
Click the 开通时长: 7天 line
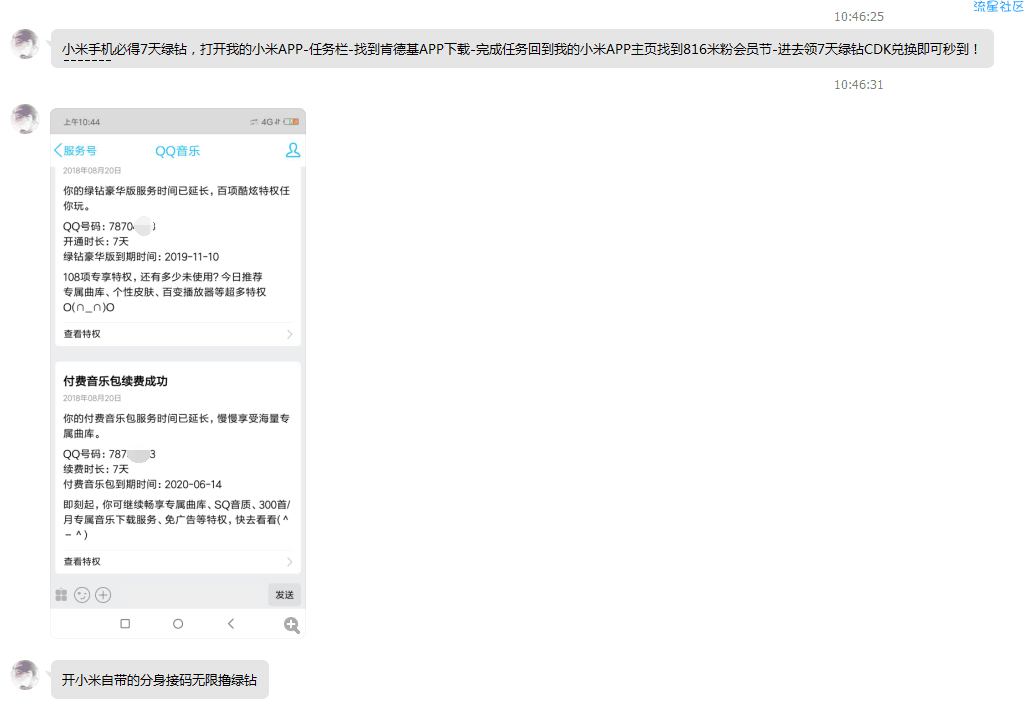tap(96, 242)
